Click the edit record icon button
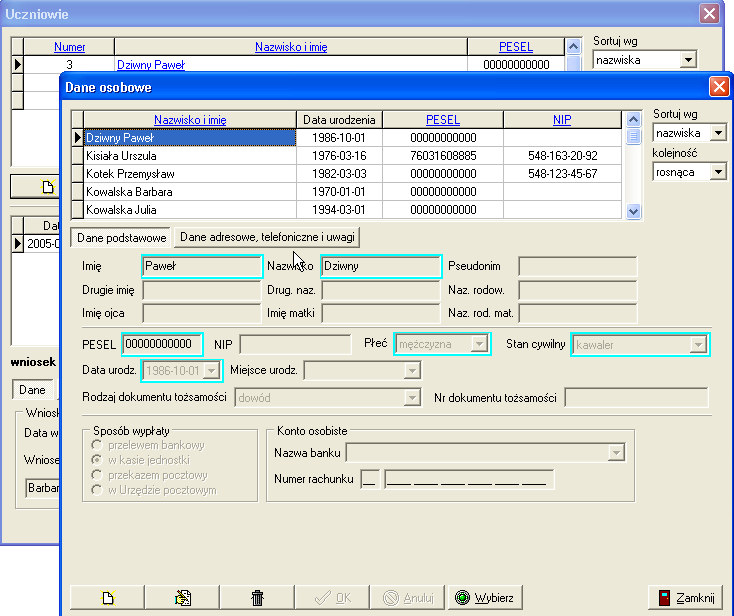734x616 pixels. coord(182,597)
